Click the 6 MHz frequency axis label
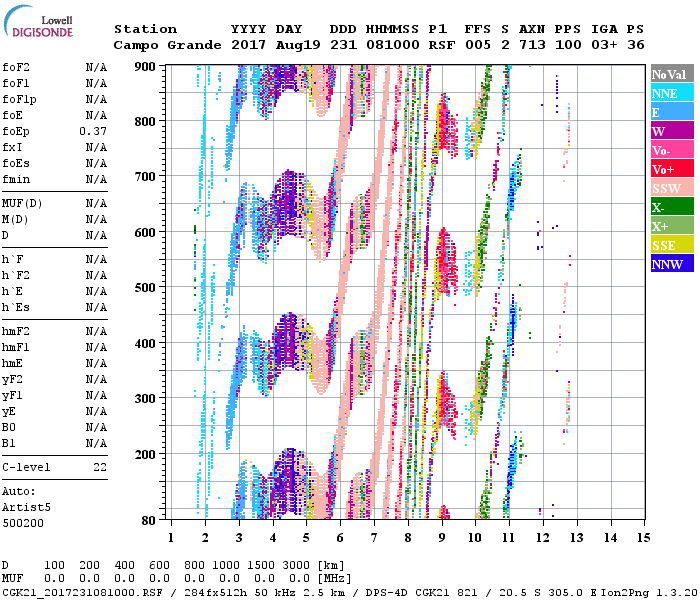Image resolution: width=700 pixels, height=600 pixels. [x=340, y=538]
